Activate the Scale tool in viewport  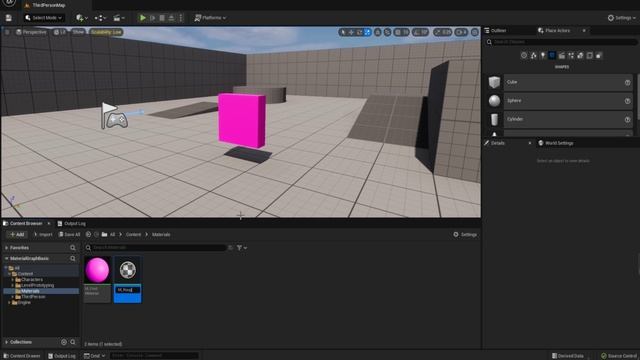367,32
